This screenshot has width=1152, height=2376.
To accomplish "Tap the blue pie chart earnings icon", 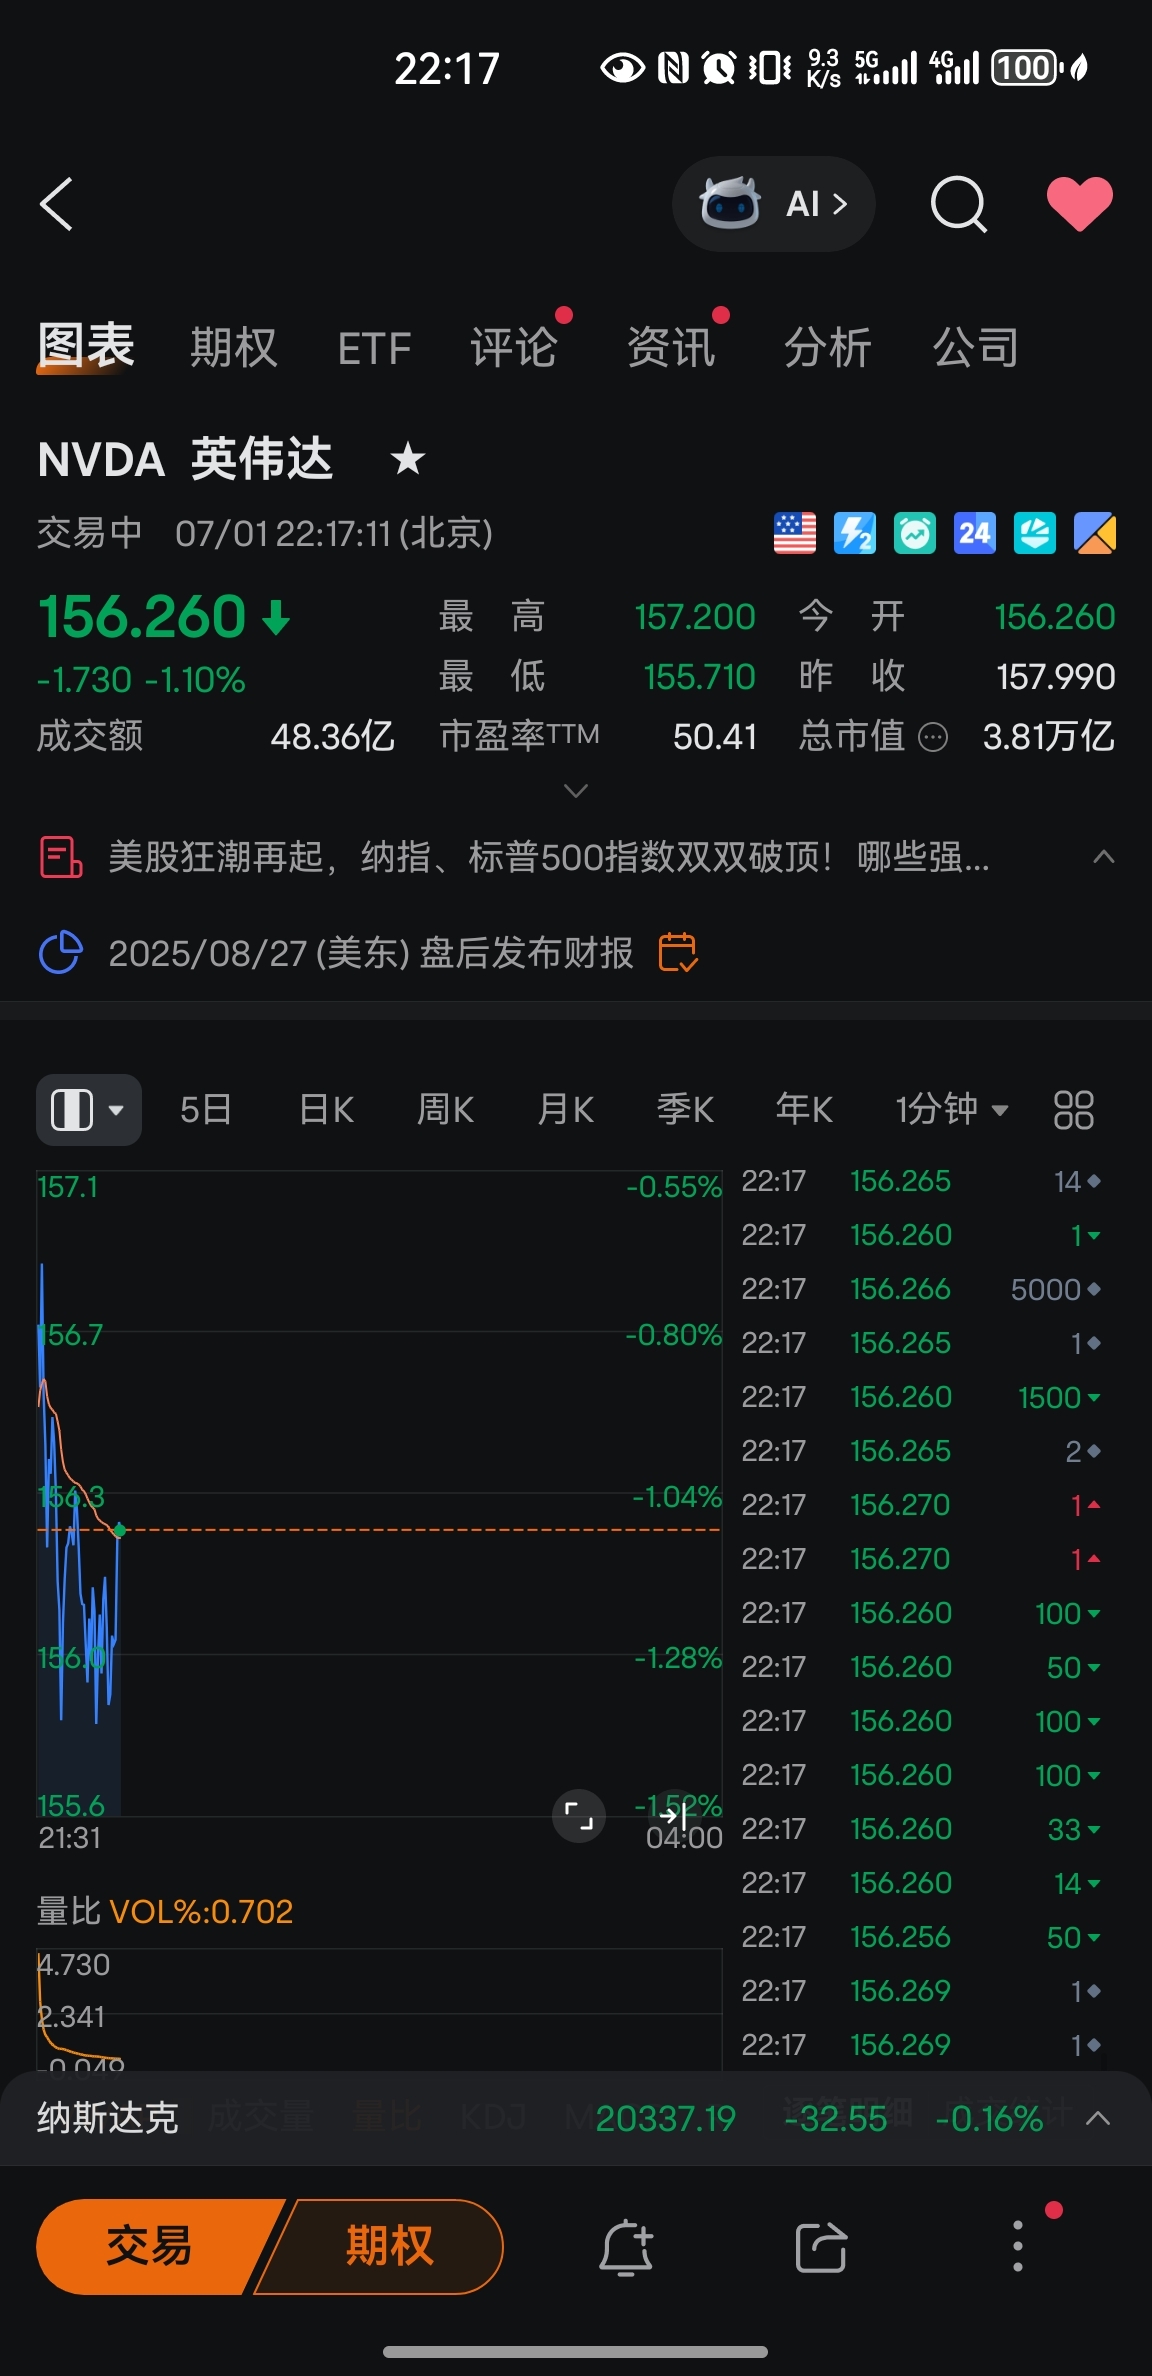I will (60, 952).
